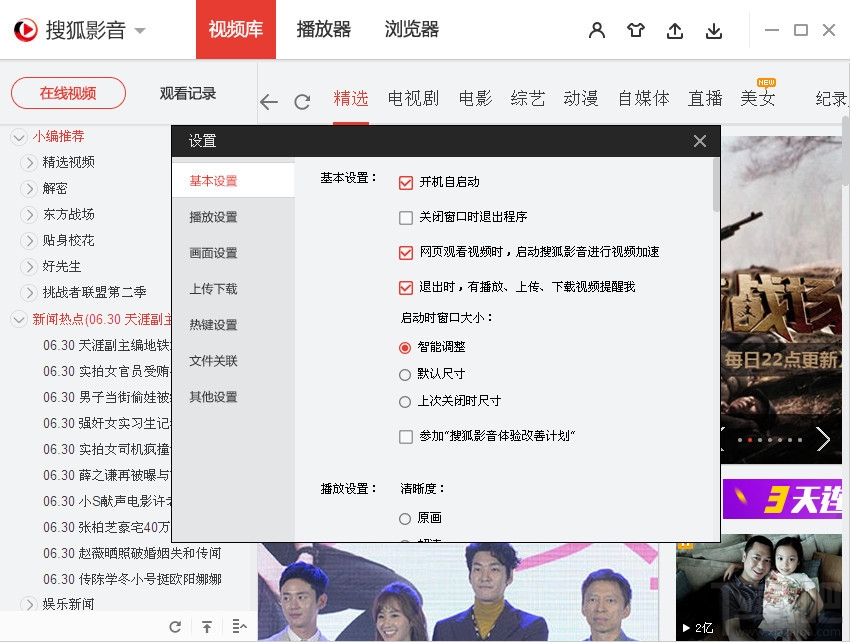Refresh the page with the reload arrow

pos(302,100)
